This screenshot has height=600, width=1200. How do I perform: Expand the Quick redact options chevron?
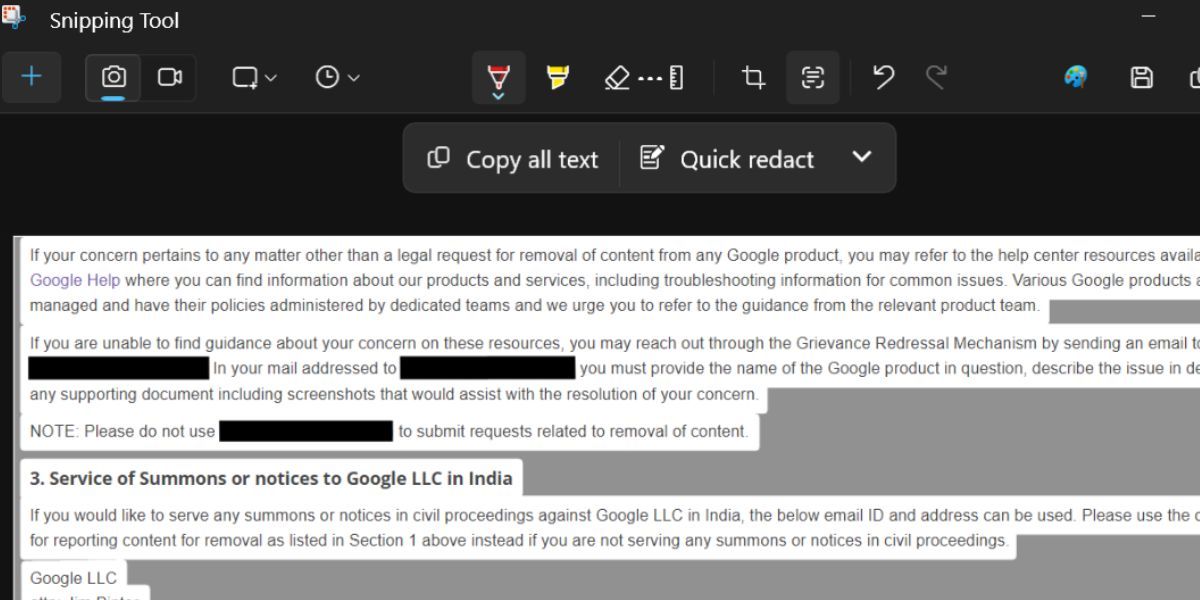pyautogui.click(x=861, y=158)
